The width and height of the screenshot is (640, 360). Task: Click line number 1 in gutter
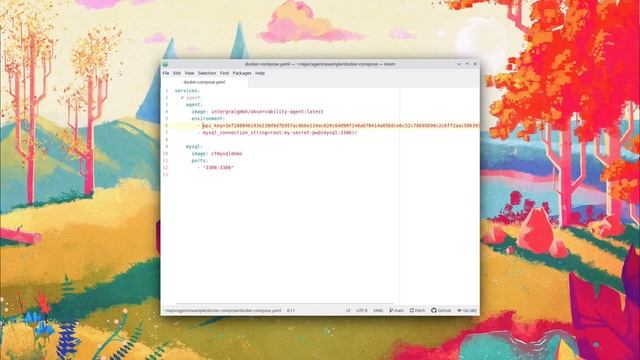tap(166, 91)
